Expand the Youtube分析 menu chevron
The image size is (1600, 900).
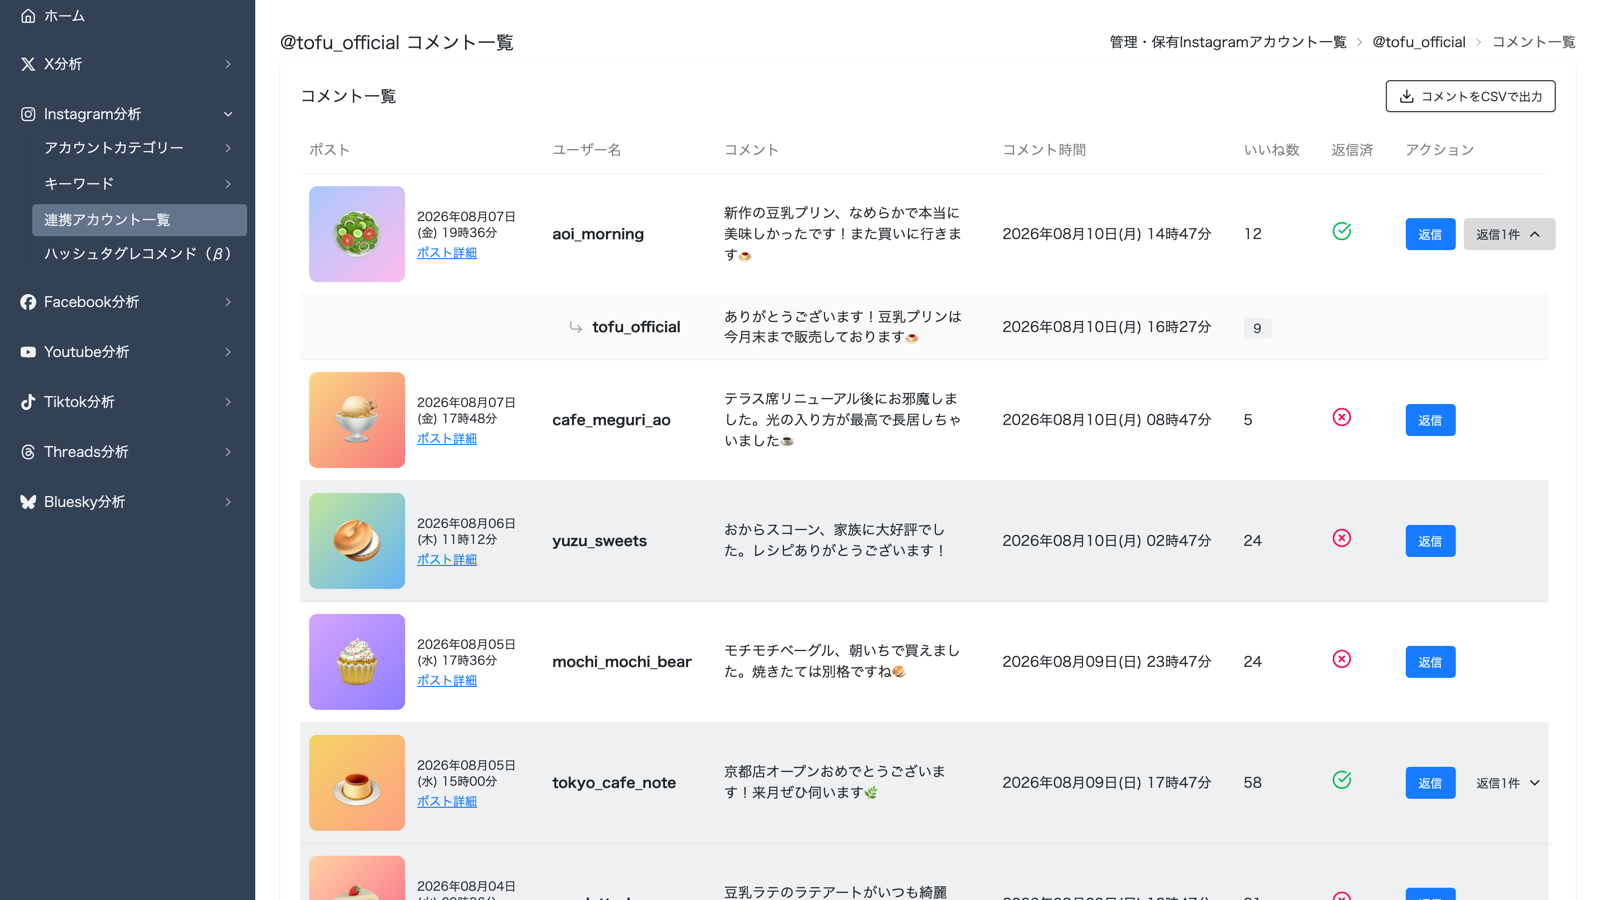click(x=228, y=352)
